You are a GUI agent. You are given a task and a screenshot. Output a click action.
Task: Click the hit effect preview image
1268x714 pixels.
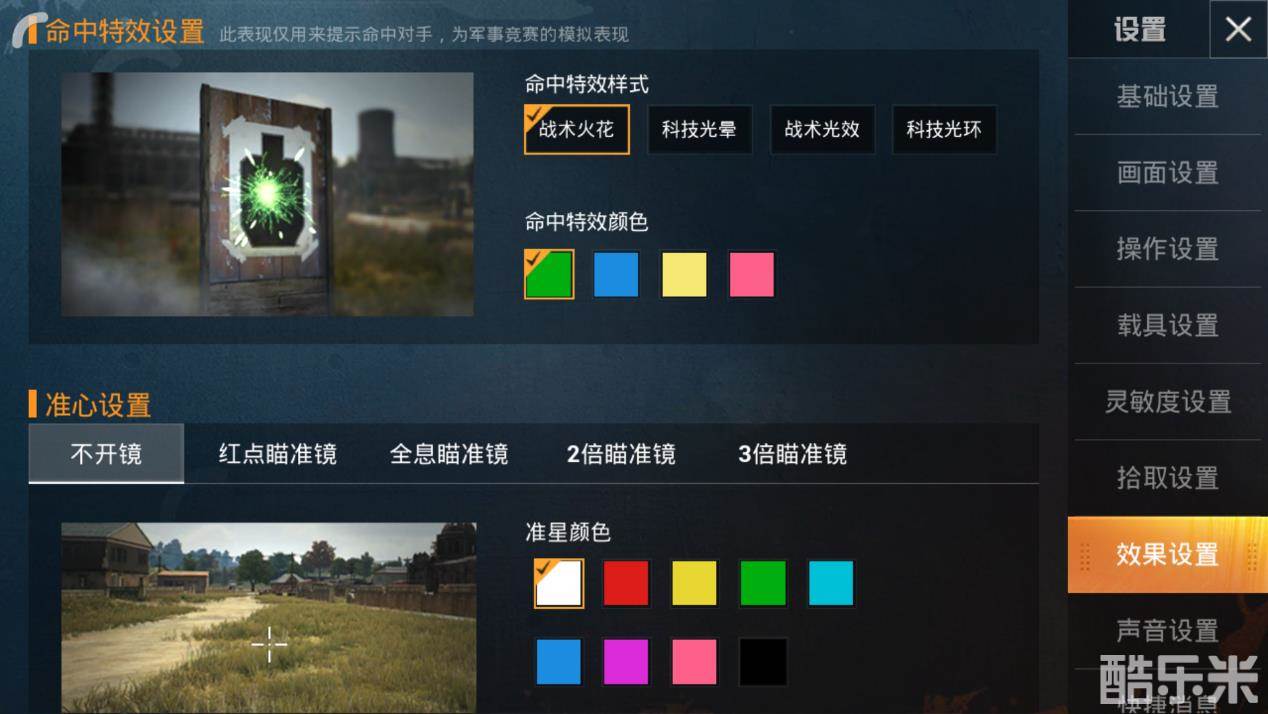click(267, 194)
